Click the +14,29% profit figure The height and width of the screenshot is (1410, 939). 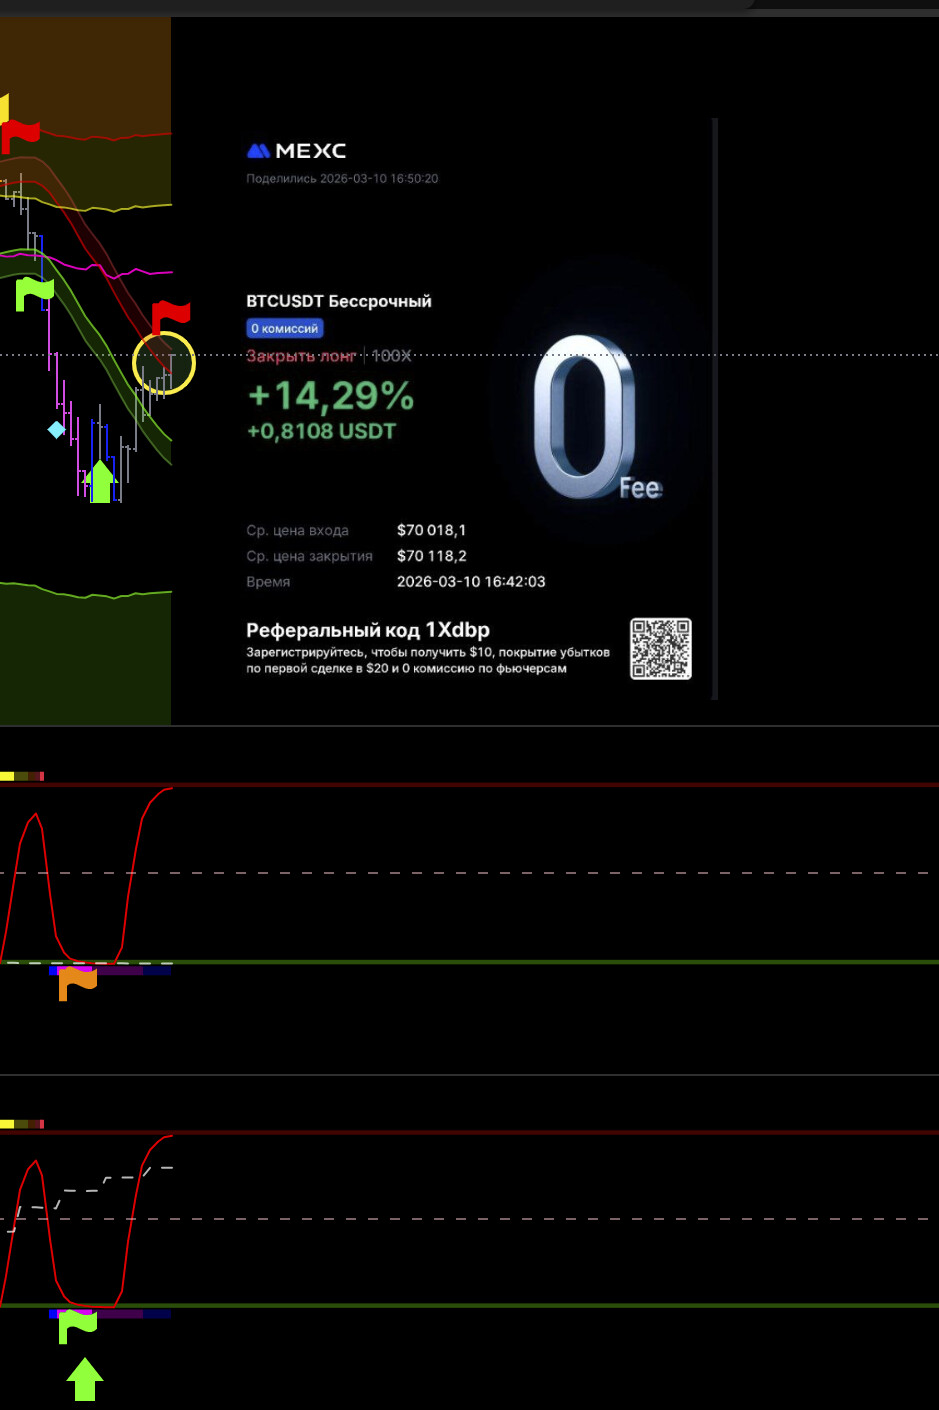(x=331, y=396)
